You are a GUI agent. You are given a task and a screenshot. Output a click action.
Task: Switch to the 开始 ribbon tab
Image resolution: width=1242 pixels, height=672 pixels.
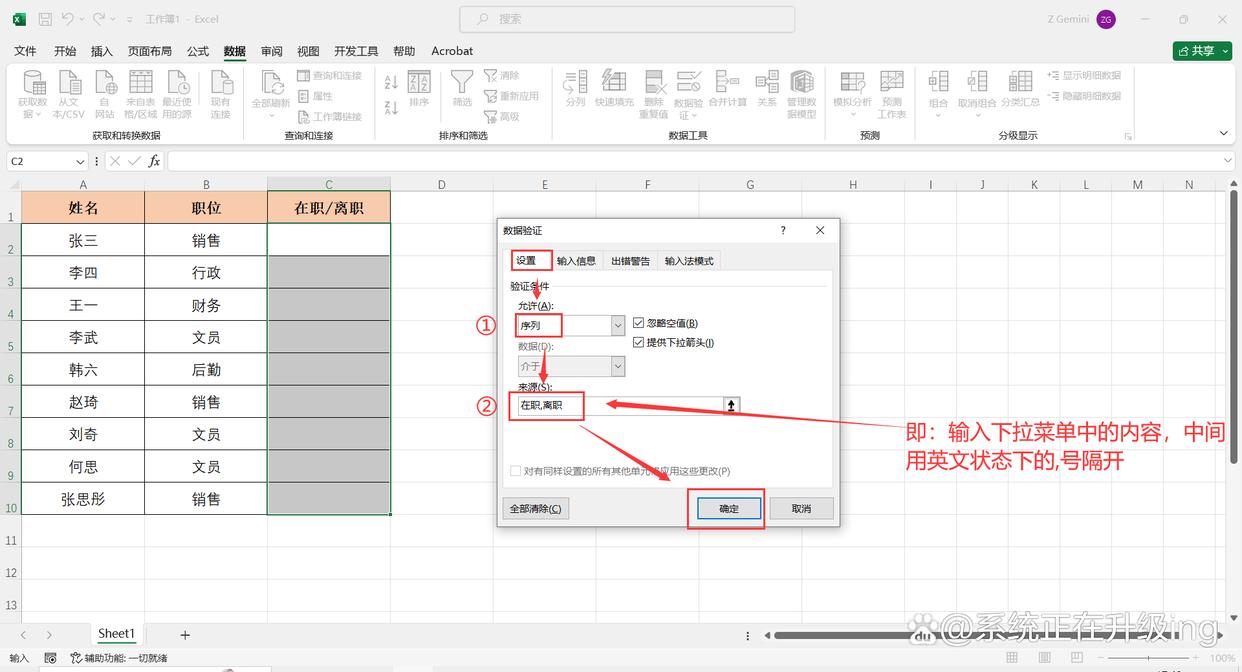click(x=65, y=51)
